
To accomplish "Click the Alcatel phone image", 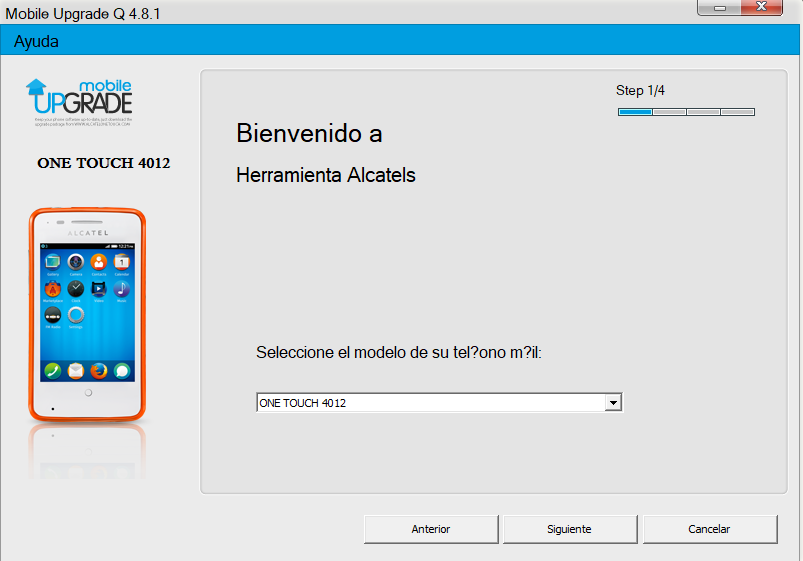I will tap(87, 315).
